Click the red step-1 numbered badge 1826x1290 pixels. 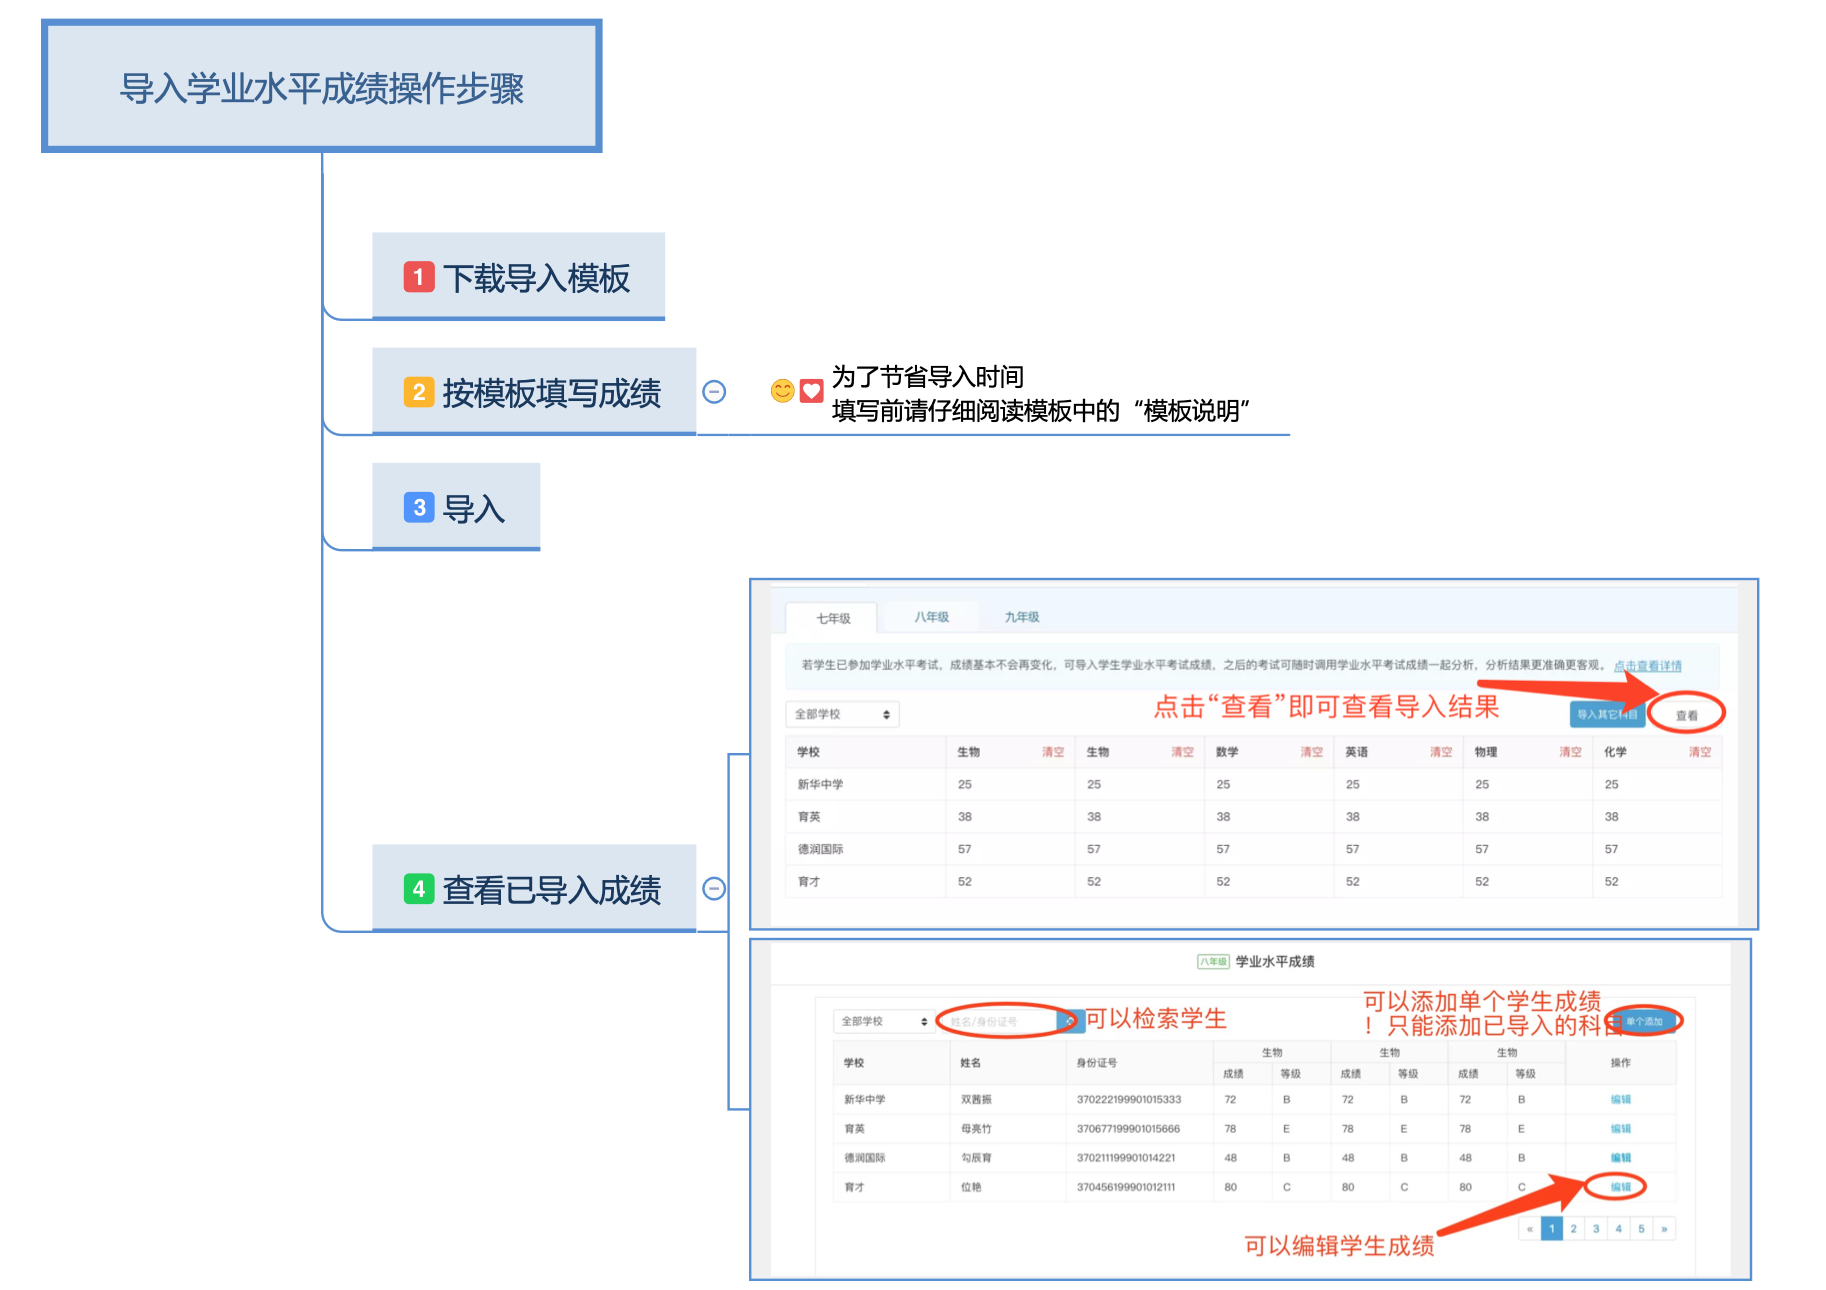420,277
